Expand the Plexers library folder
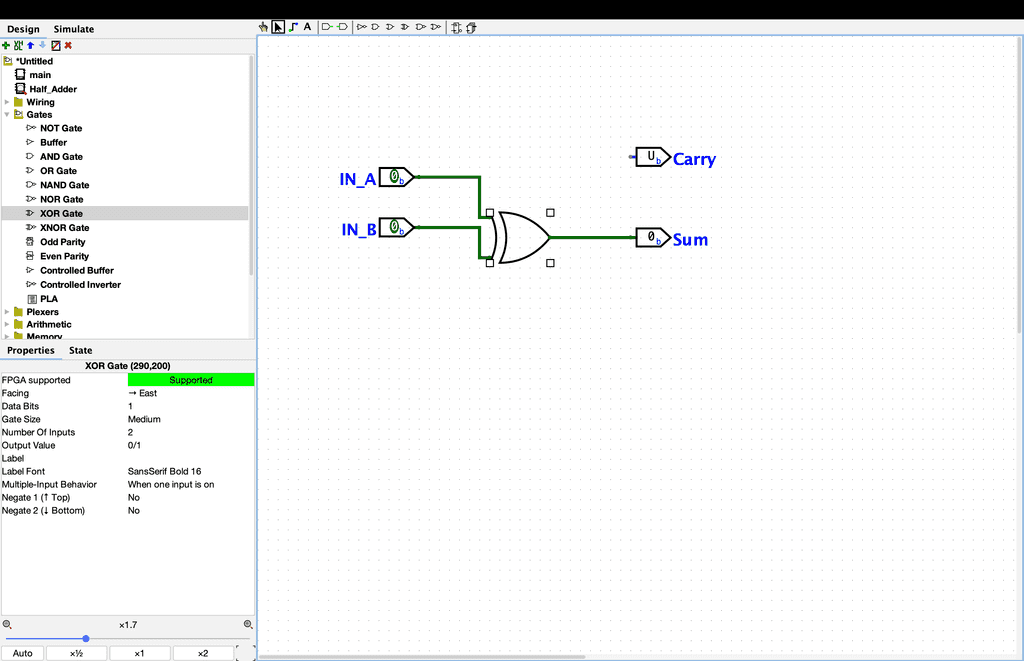Image resolution: width=1024 pixels, height=661 pixels. coord(7,312)
